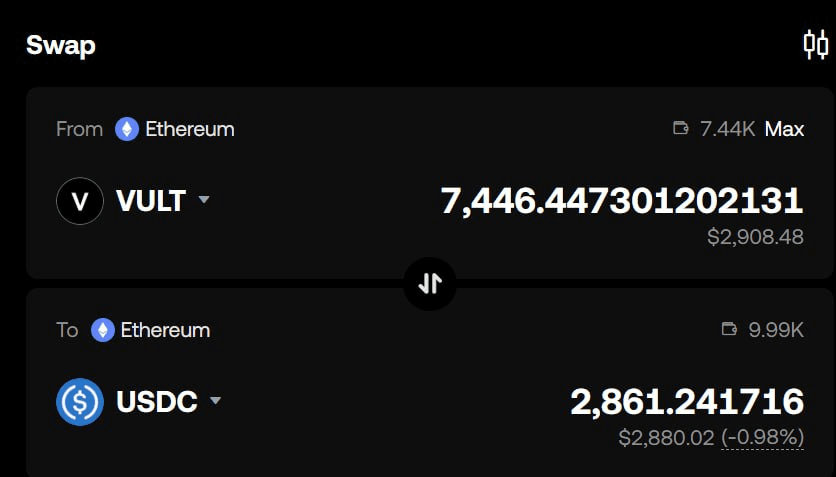The width and height of the screenshot is (836, 477).
Task: Click the VULT amount input 7,446.447301202131
Action: pos(621,201)
